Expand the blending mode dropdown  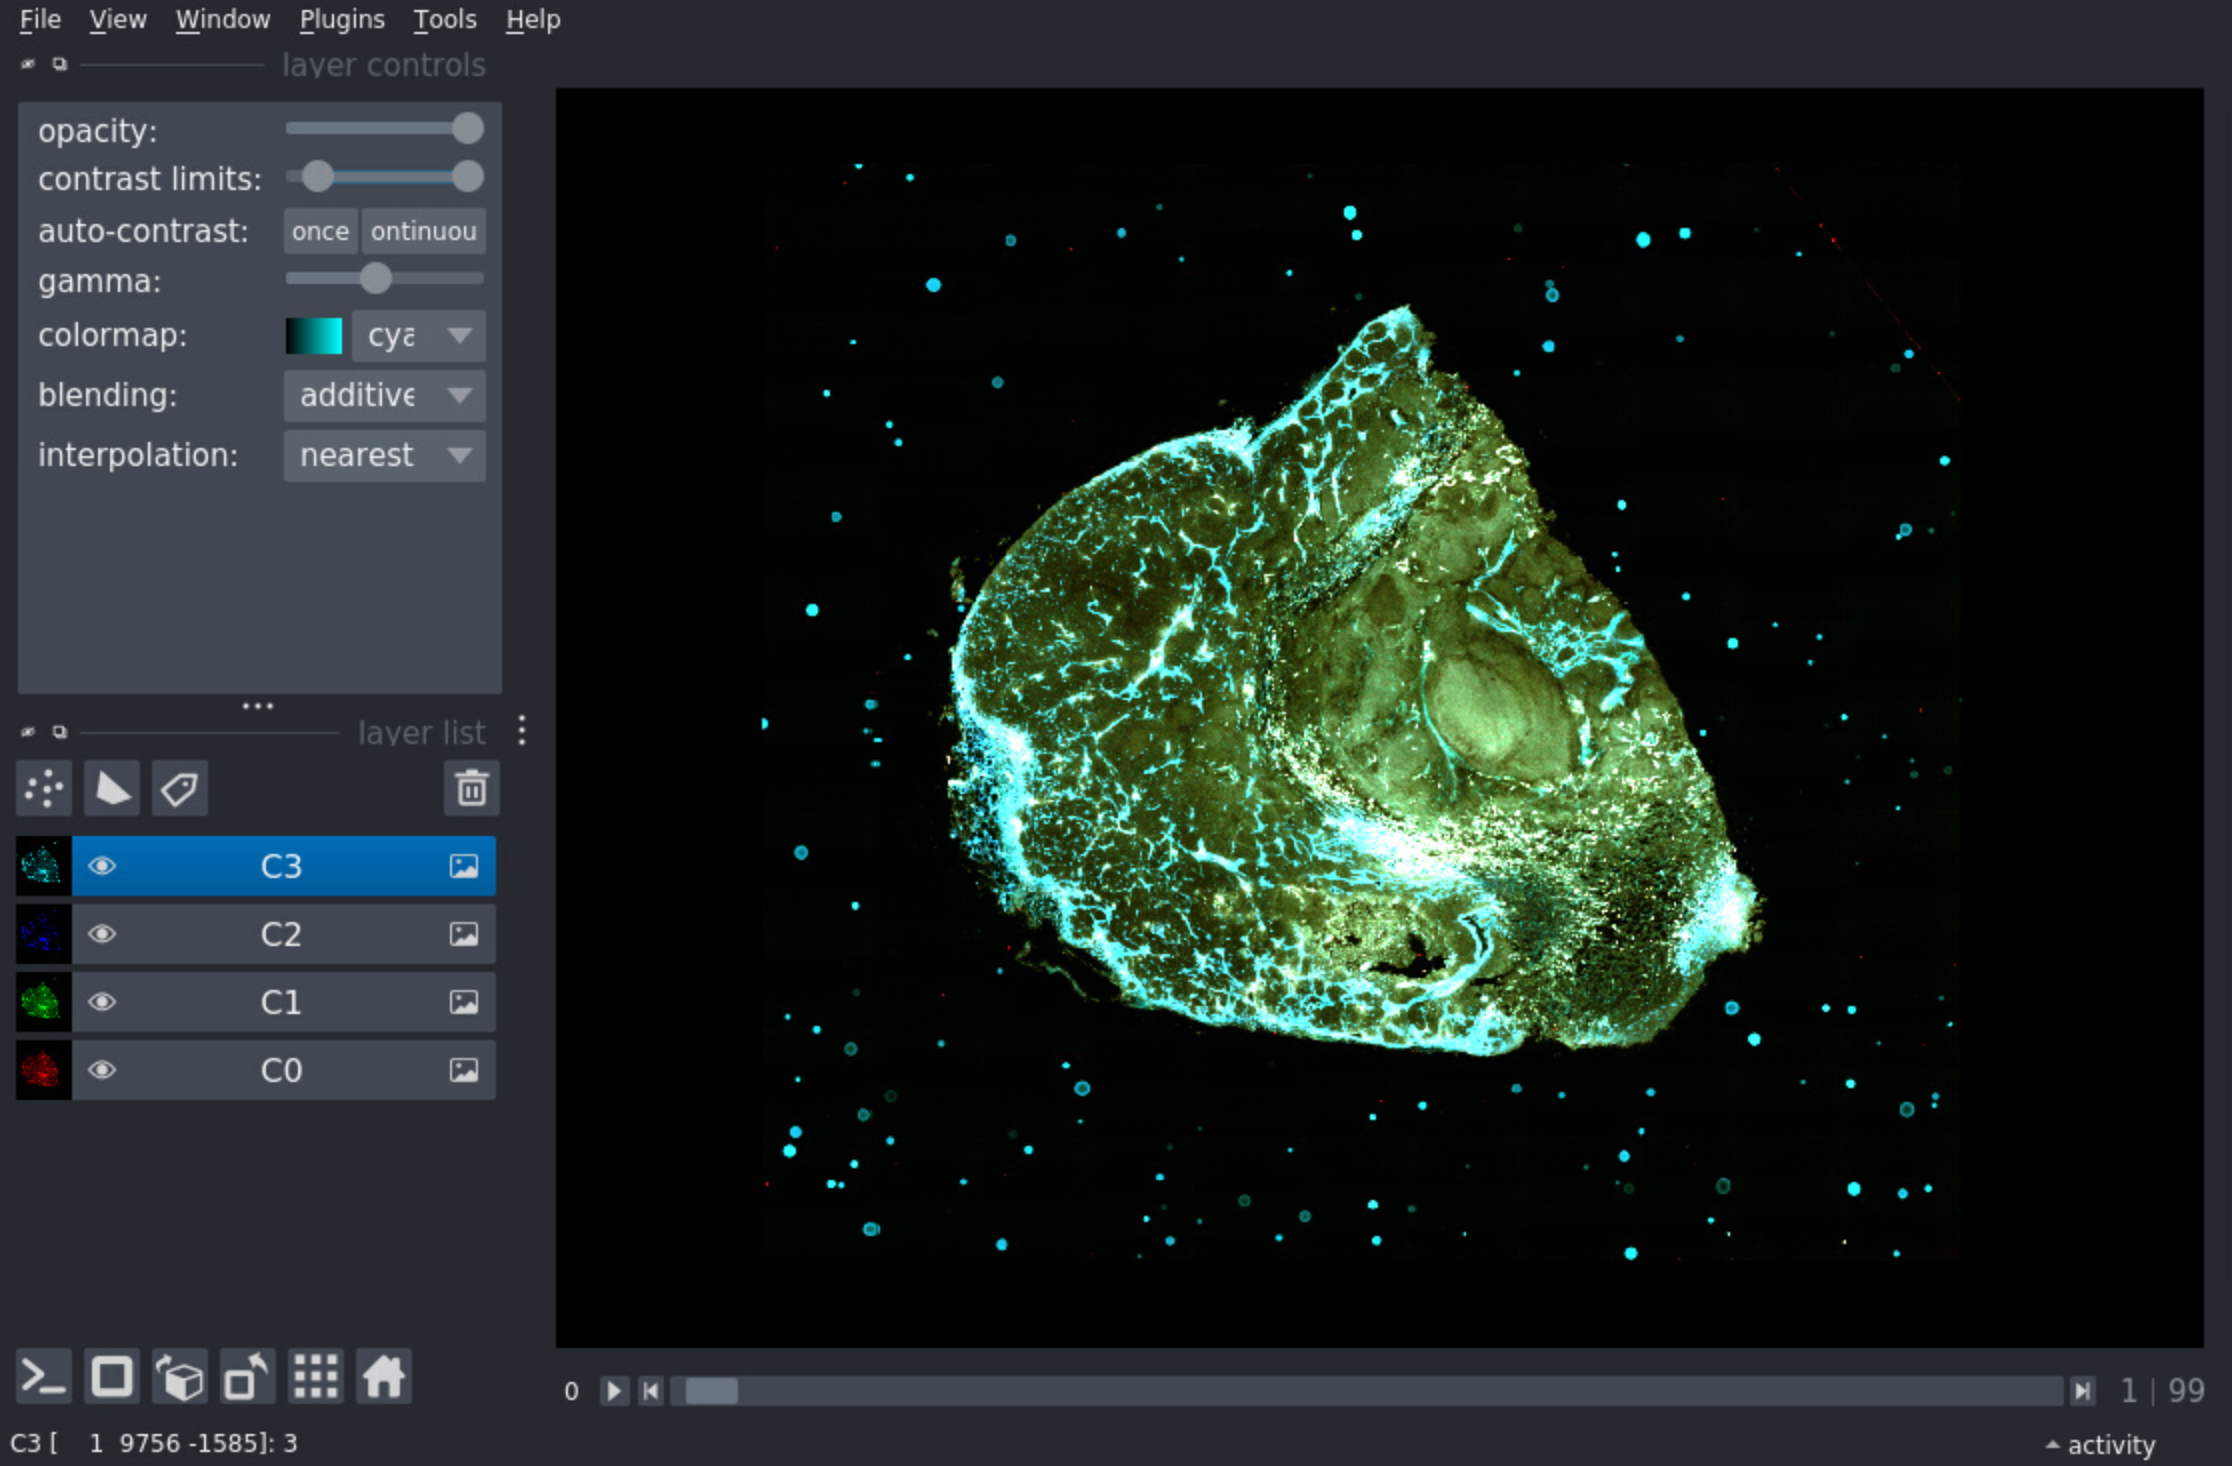(x=384, y=396)
